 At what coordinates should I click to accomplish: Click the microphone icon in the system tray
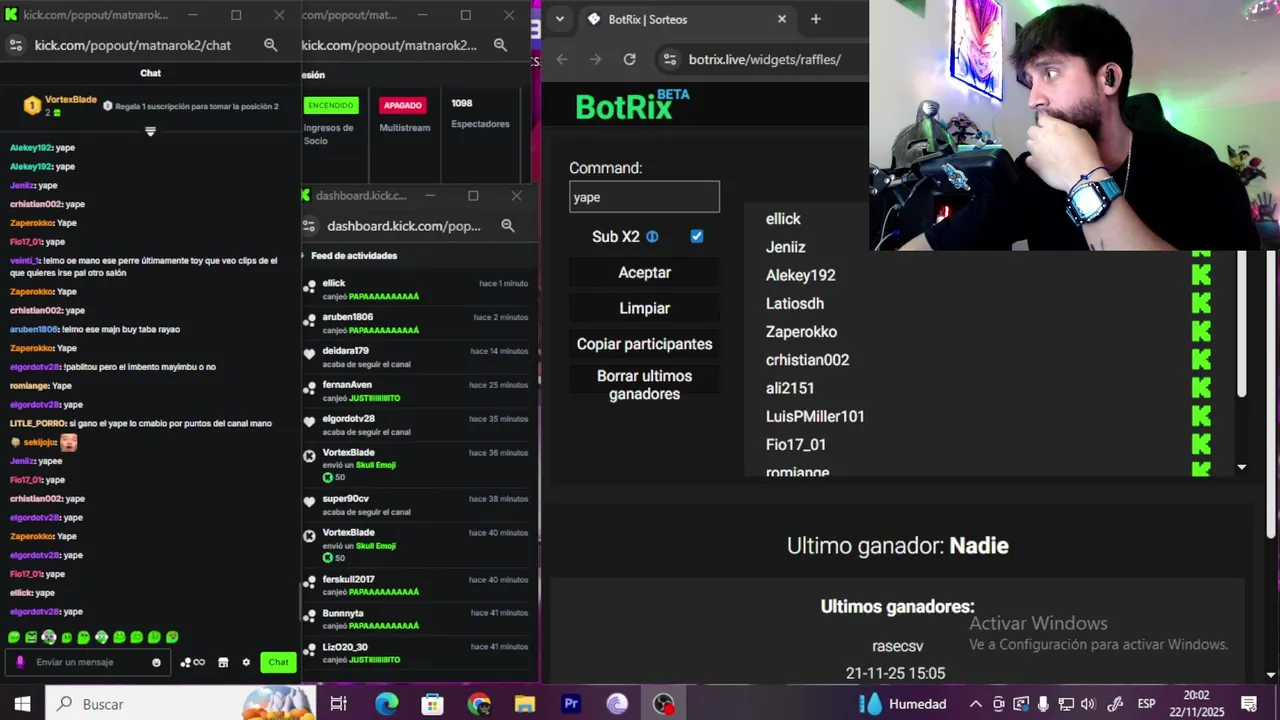[x=1043, y=704]
